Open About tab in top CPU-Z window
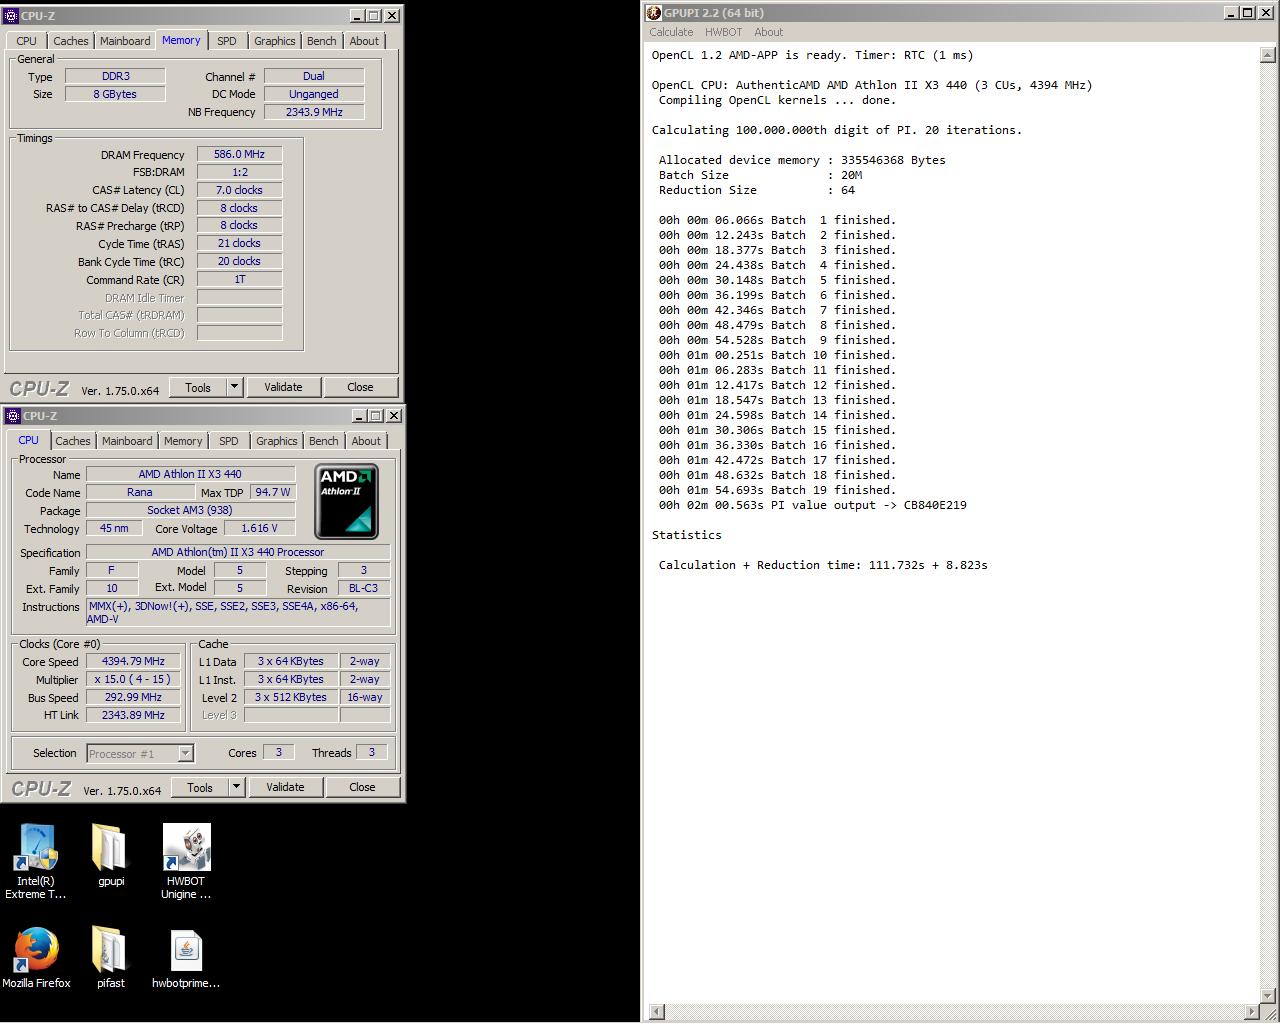1280x1024 pixels. click(364, 41)
